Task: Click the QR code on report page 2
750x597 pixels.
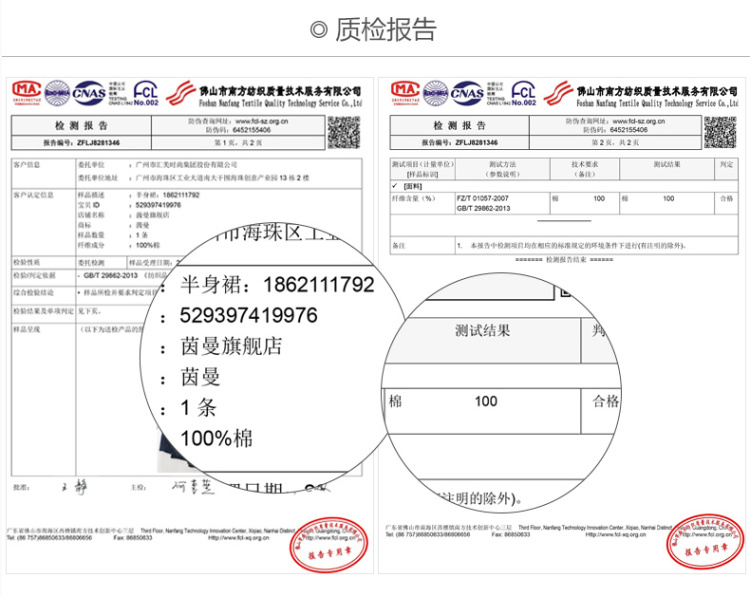Action: 720,133
